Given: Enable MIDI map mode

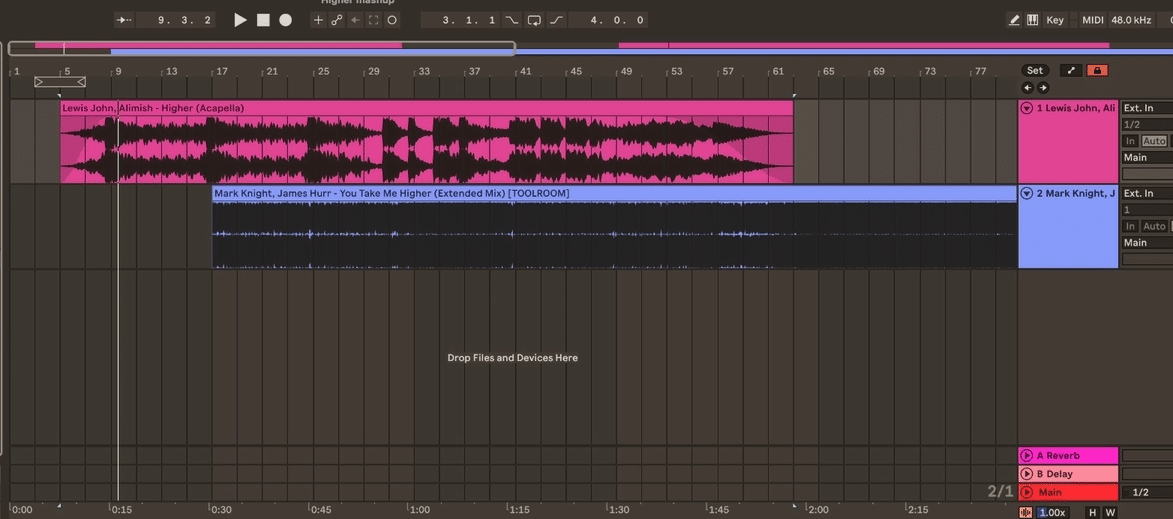Looking at the screenshot, I should point(1093,20).
